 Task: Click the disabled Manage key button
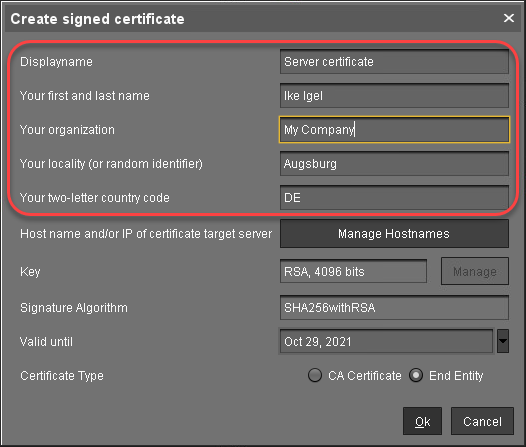pyautogui.click(x=475, y=271)
